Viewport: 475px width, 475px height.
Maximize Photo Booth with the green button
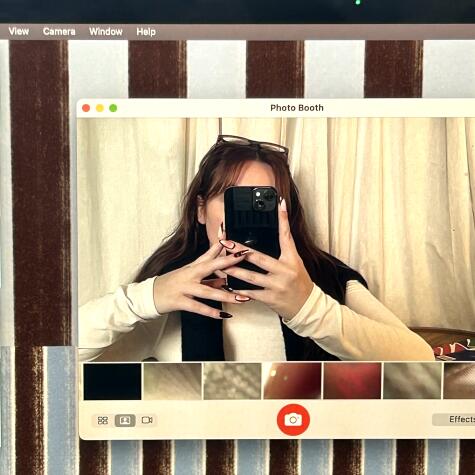[113, 108]
